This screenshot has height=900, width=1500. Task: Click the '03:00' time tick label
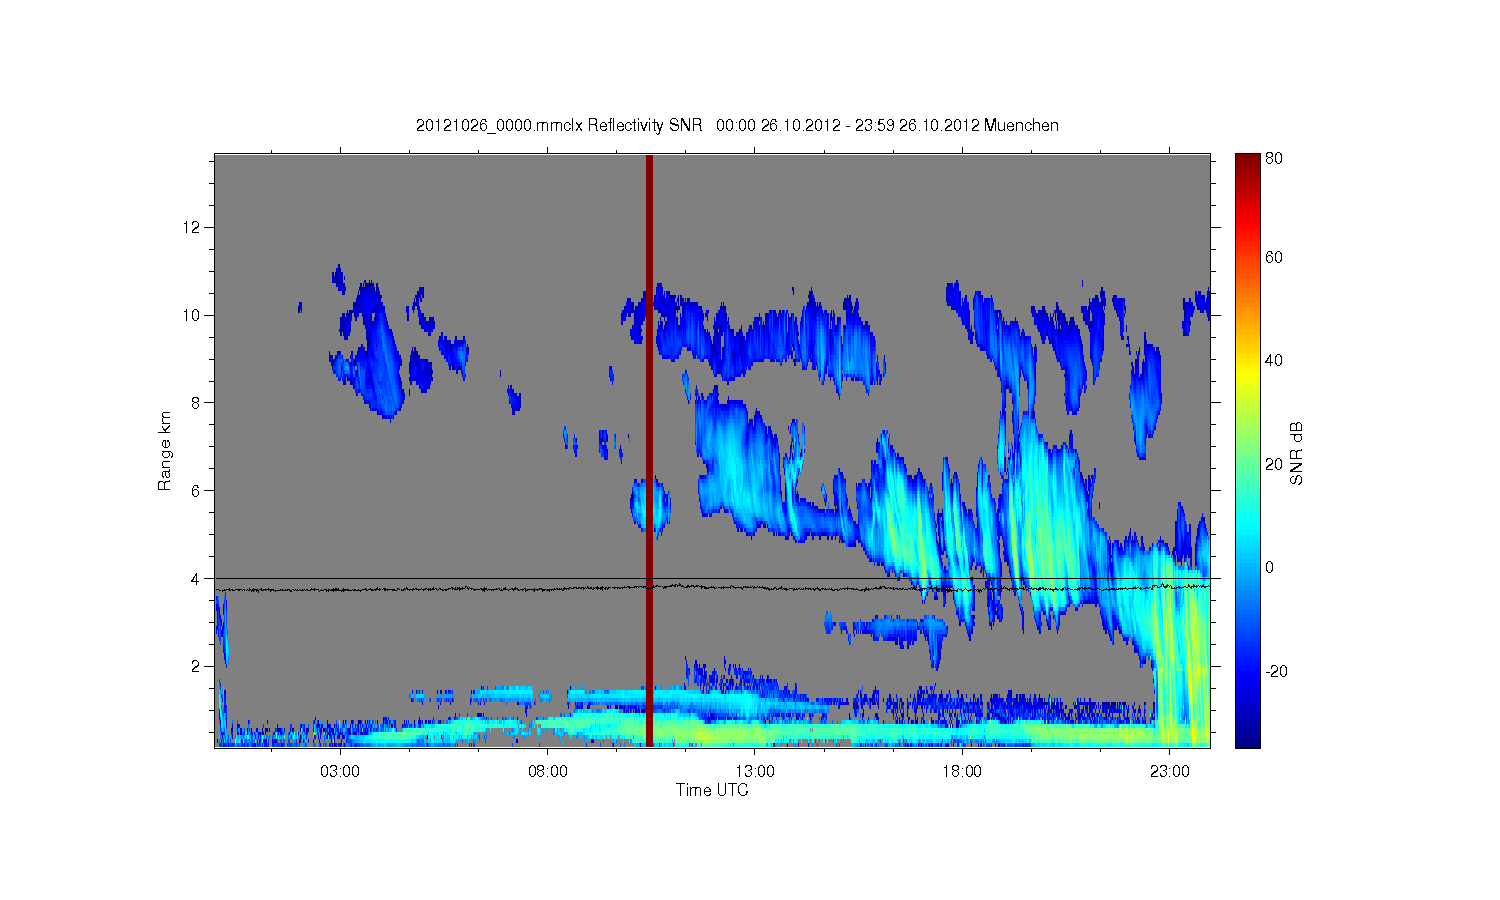(x=340, y=772)
